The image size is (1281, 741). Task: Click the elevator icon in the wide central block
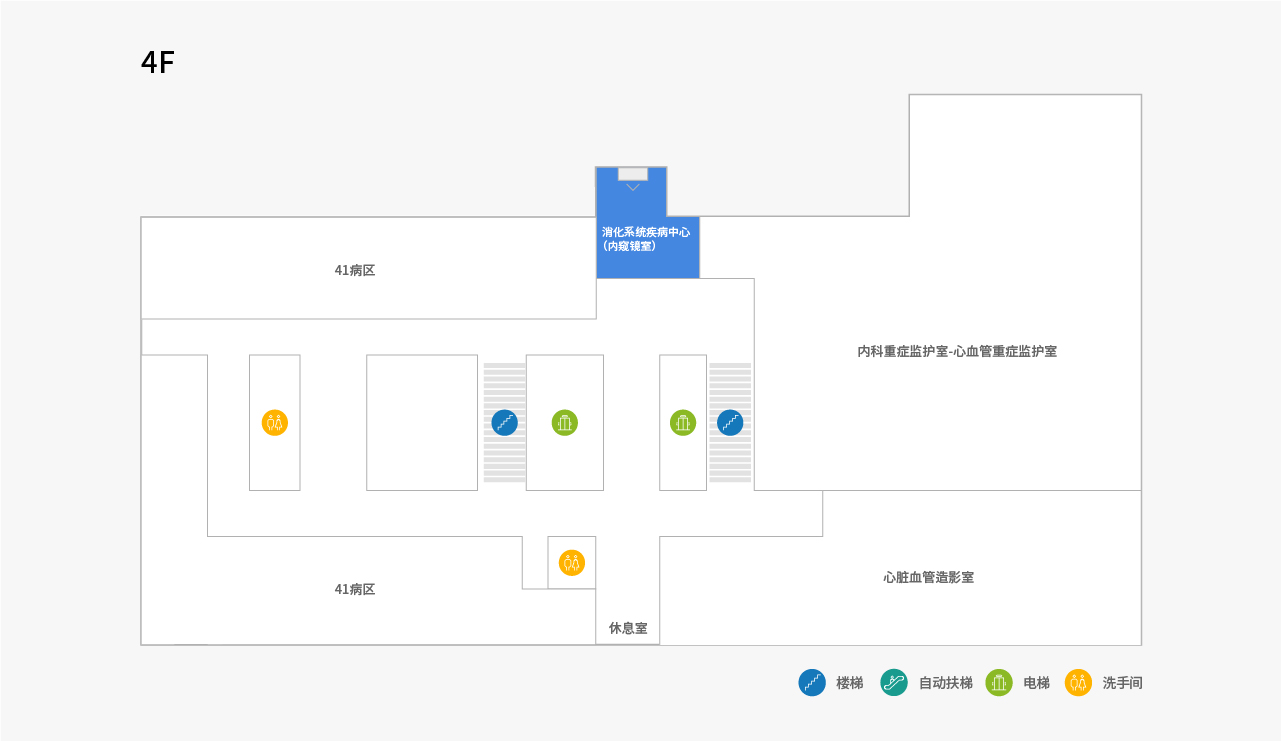(565, 423)
